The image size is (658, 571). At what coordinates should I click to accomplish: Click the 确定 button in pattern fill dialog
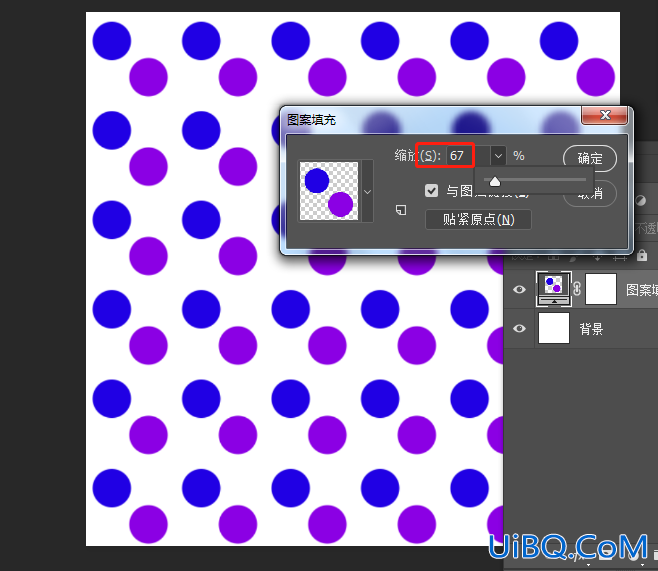tap(590, 158)
